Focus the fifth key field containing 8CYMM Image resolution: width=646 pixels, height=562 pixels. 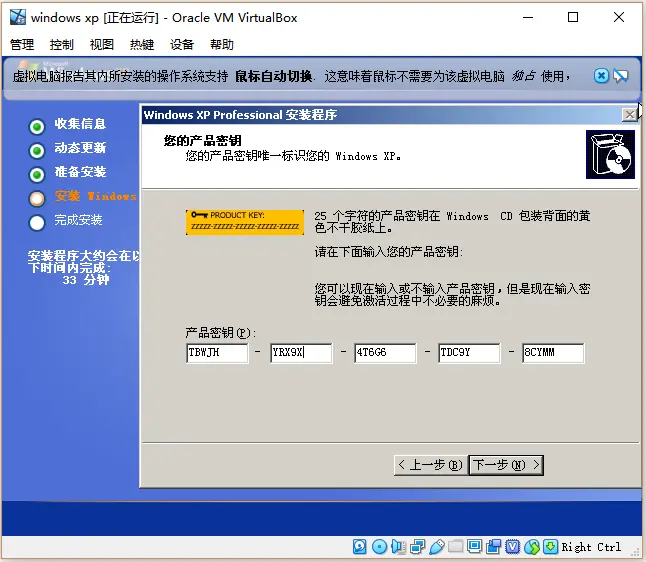pyautogui.click(x=553, y=353)
